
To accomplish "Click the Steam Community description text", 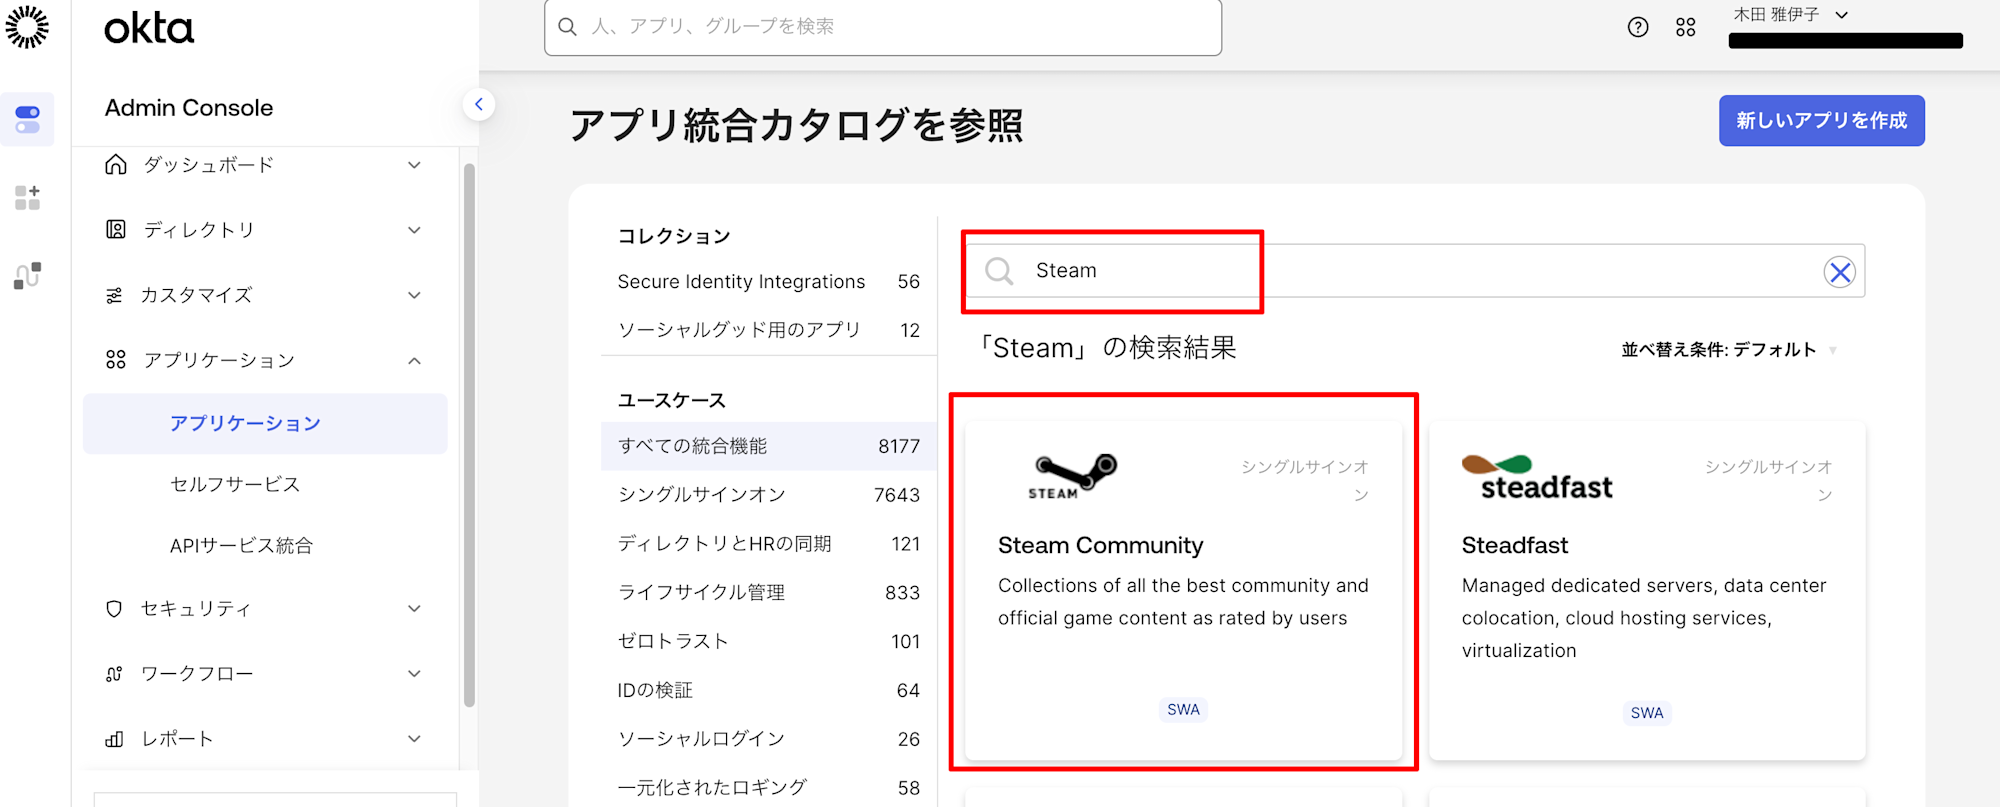I will coord(1183,602).
